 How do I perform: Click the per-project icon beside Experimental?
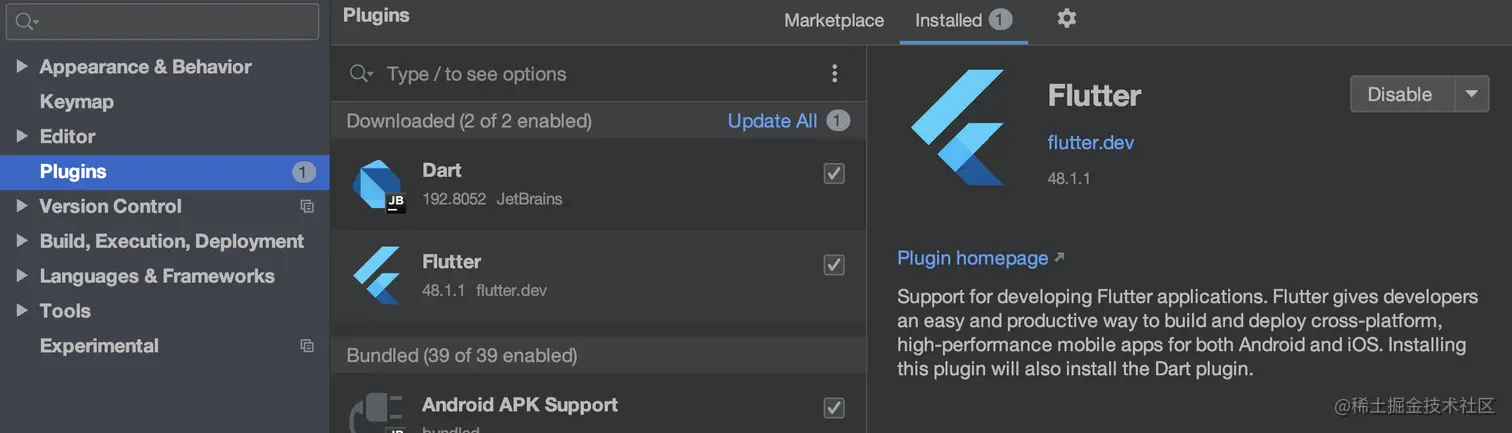(307, 346)
